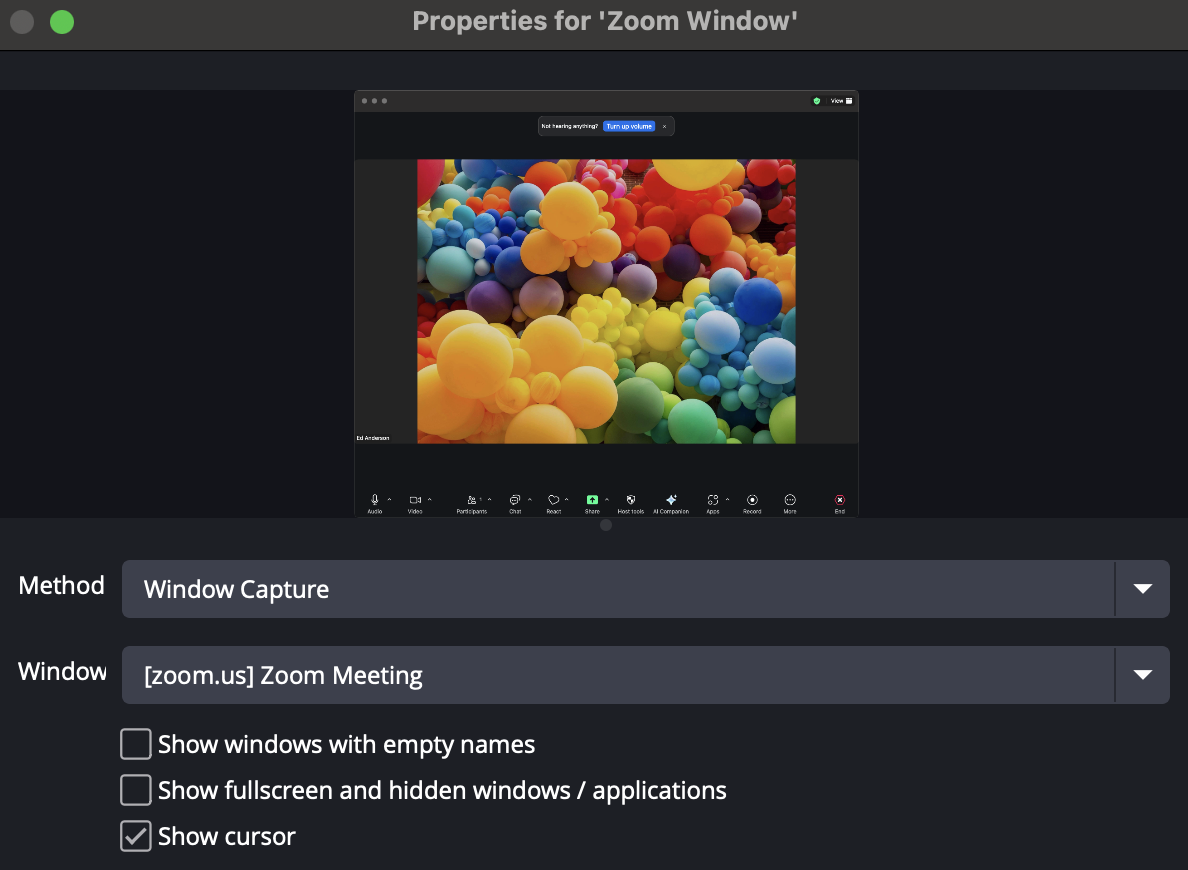Click the balloon video preview thumbnail
The height and width of the screenshot is (870, 1188).
coord(606,301)
